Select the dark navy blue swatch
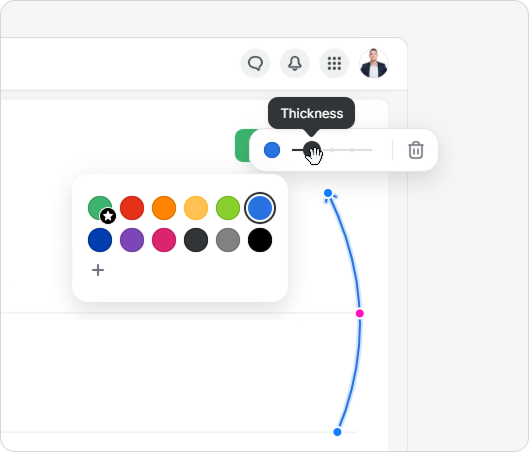The height and width of the screenshot is (452, 529). coord(100,240)
